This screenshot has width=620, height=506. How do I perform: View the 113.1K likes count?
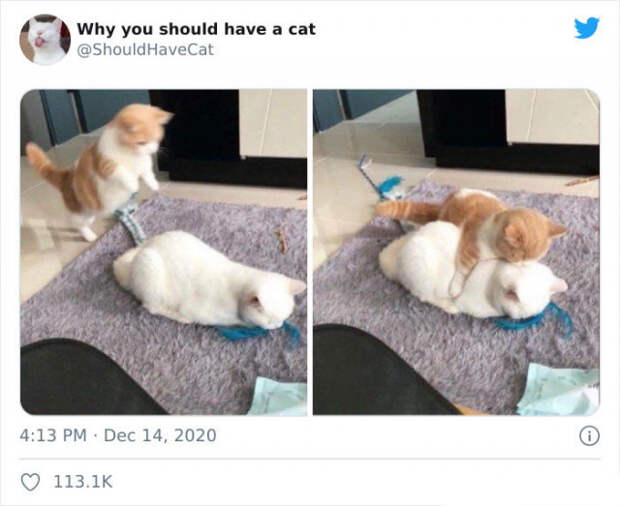coord(83,482)
